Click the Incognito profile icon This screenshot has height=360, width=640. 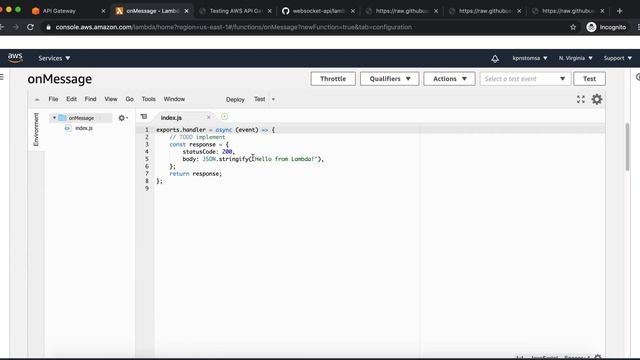pyautogui.click(x=591, y=27)
